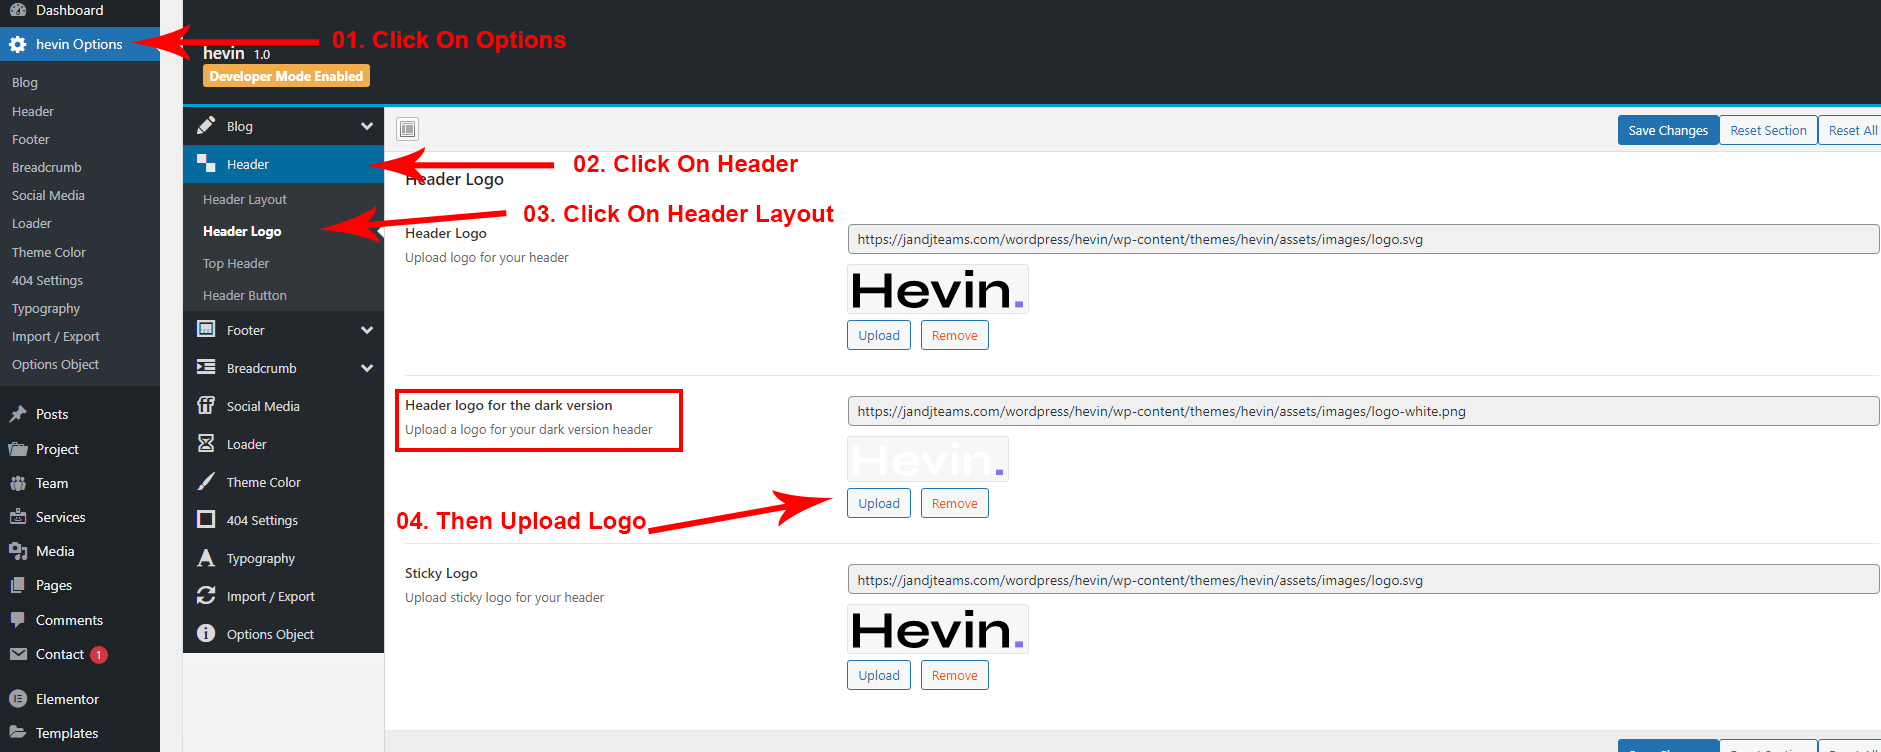Expand the Footer section chevron
The image size is (1881, 752).
[367, 330]
